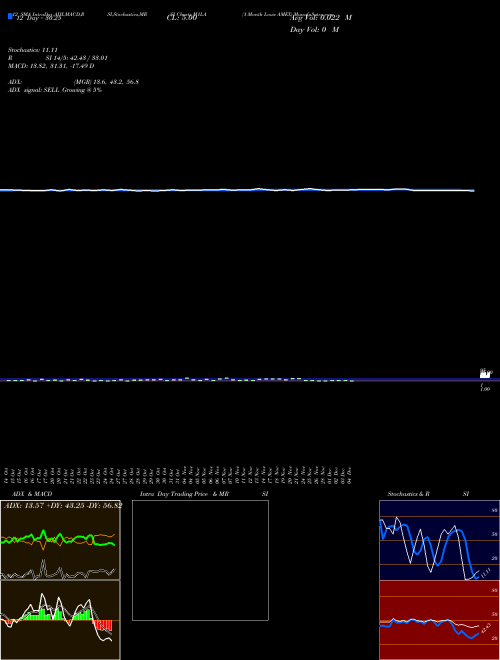Click the "11.11" stochastic end label
Screen dimensions: 500x660
pos(485,573)
